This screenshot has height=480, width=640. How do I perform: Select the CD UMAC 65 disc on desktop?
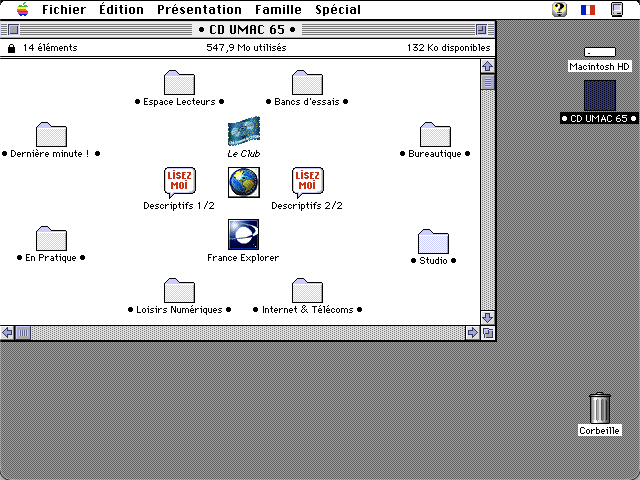(600, 96)
